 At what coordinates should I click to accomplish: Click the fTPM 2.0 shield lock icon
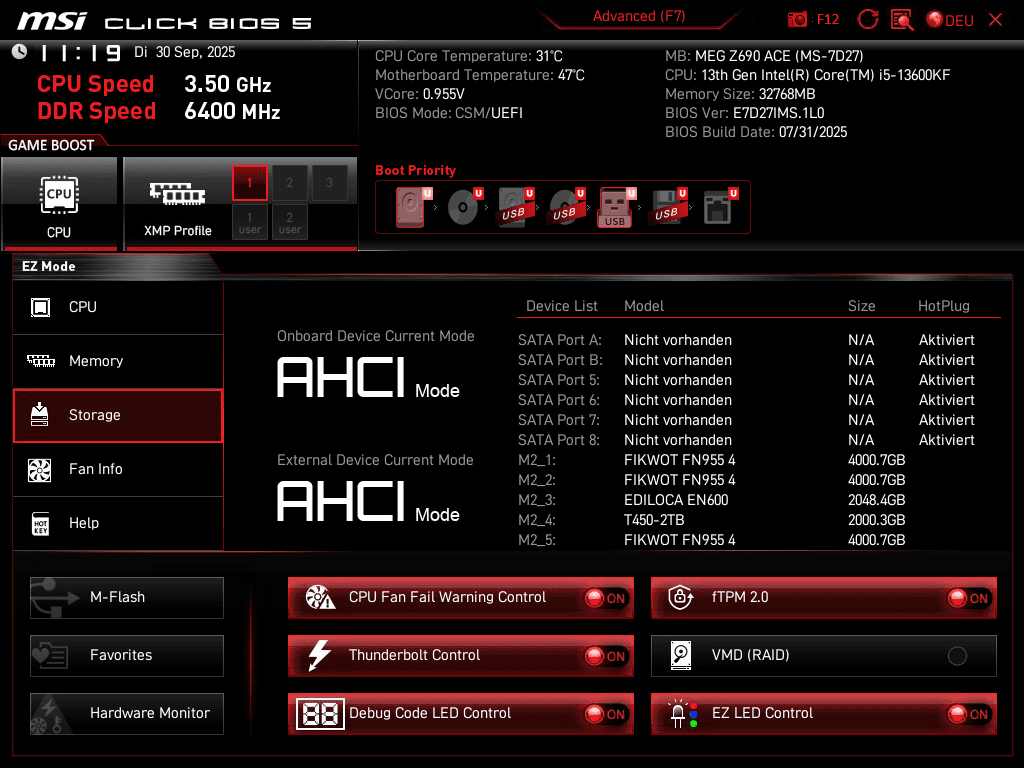click(680, 597)
